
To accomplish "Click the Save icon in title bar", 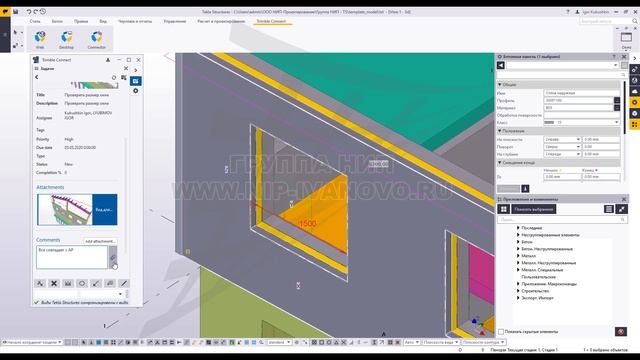I will coord(16,12).
